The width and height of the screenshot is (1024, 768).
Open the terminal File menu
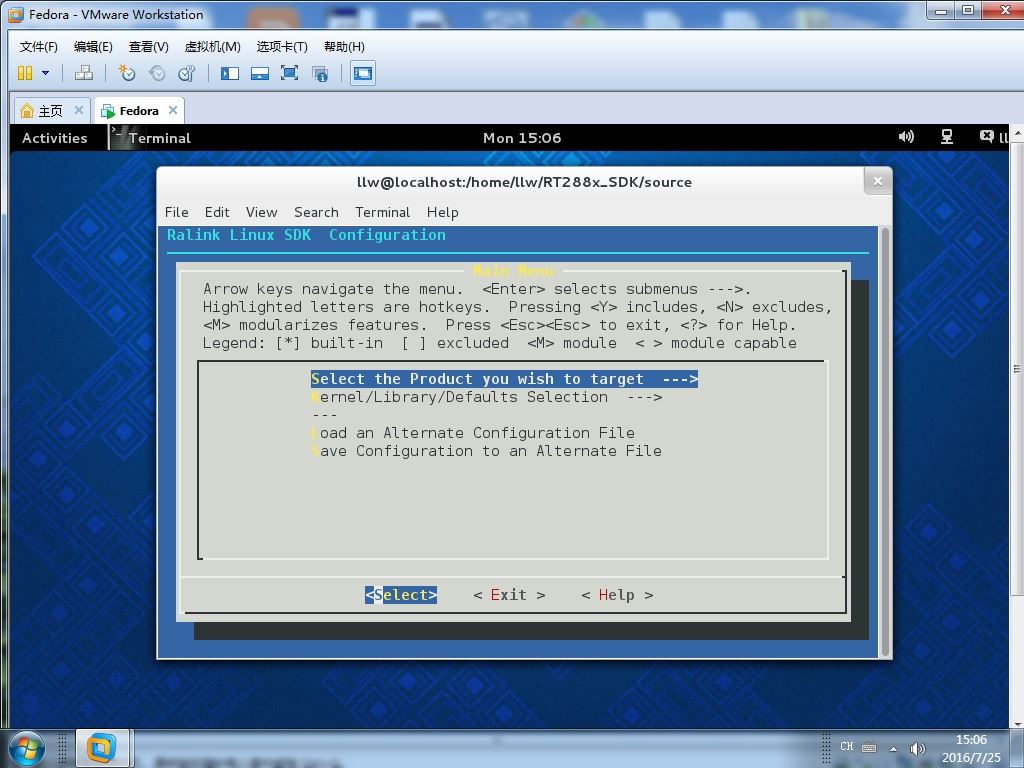[176, 212]
